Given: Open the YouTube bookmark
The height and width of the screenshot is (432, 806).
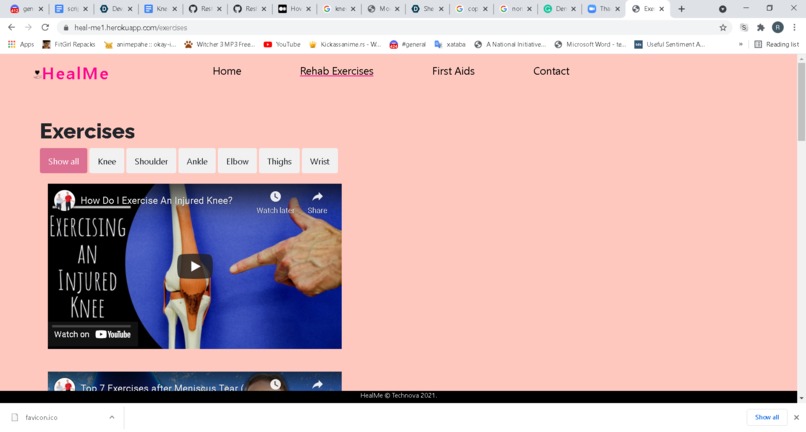Looking at the screenshot, I should pyautogui.click(x=282, y=45).
